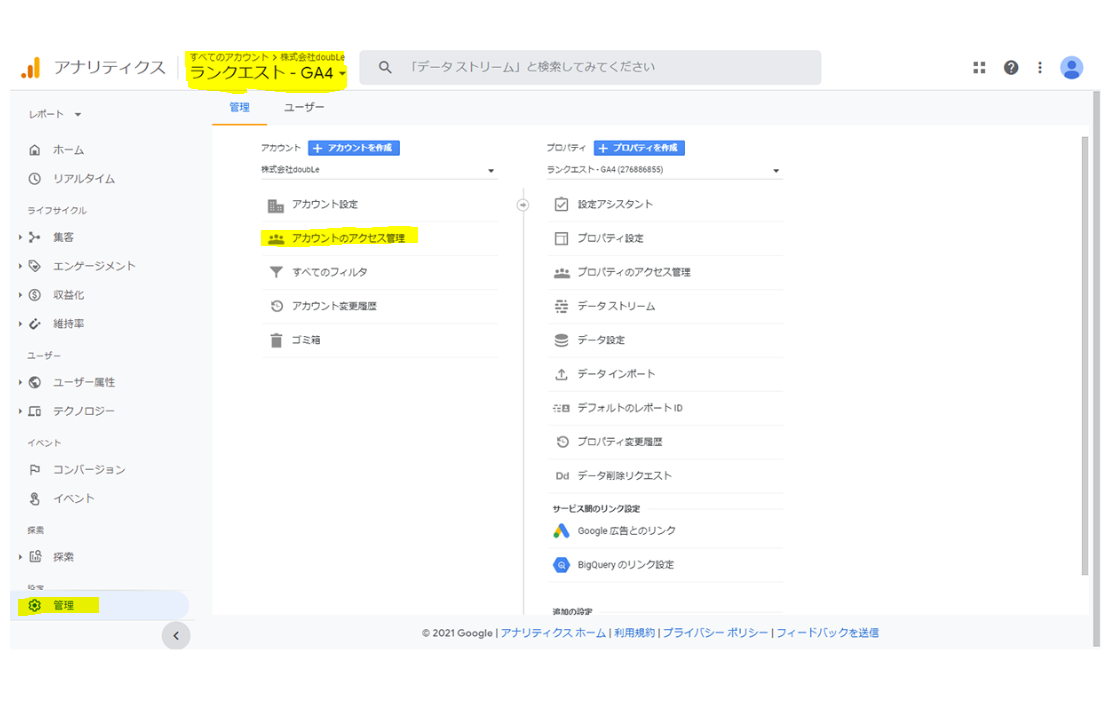
Task: Select the 管理 tab
Action: click(239, 107)
